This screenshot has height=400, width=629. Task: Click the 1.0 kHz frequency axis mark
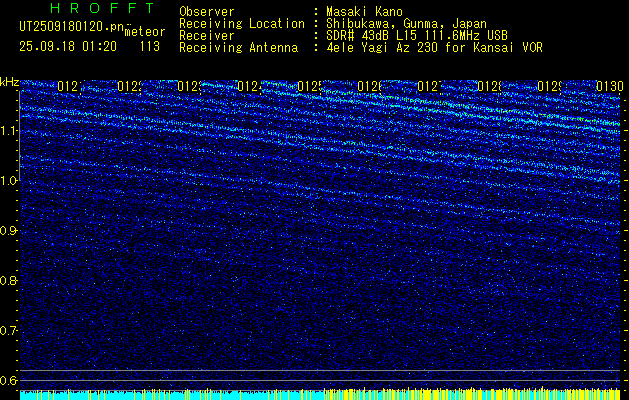click(x=9, y=181)
